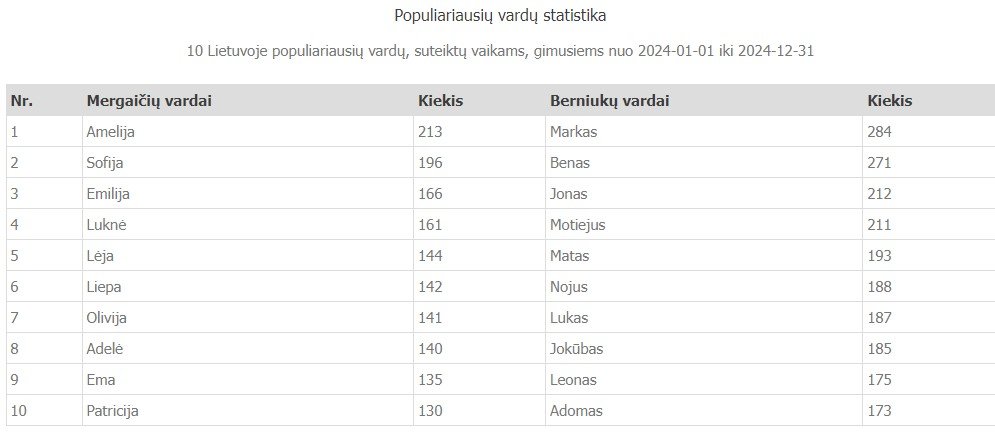Click the Populiariausių vardų statistika title
Viewport: 995px width, 441px height.
[500, 16]
